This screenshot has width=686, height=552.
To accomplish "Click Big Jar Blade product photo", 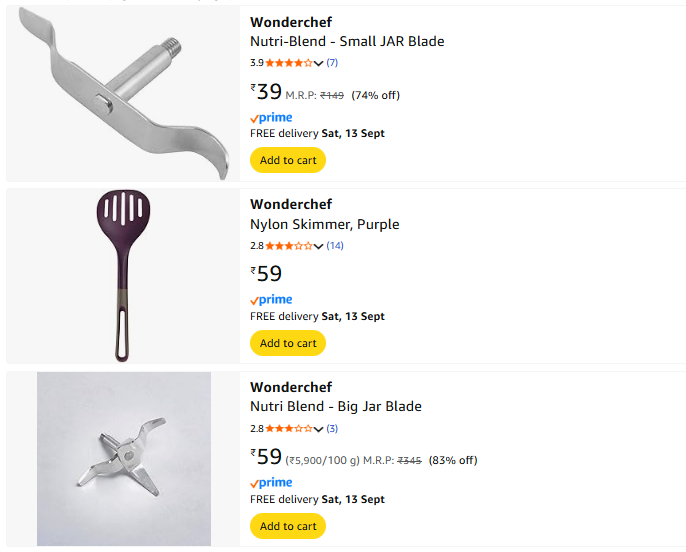I will (124, 459).
